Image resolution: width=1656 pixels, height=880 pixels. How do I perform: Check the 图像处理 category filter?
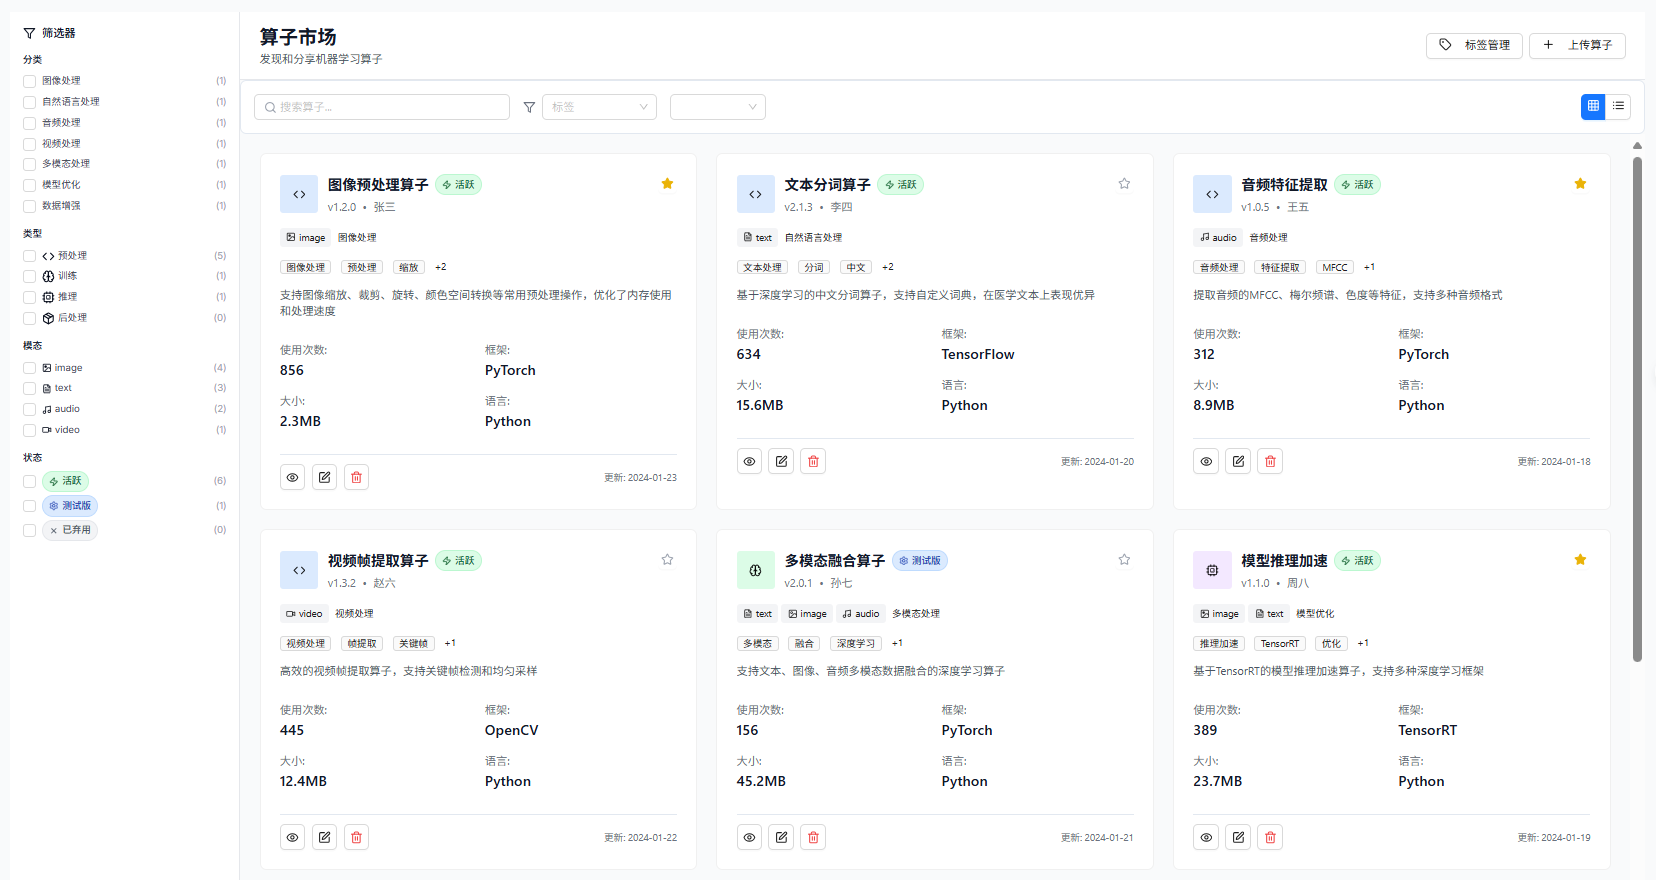pos(30,81)
